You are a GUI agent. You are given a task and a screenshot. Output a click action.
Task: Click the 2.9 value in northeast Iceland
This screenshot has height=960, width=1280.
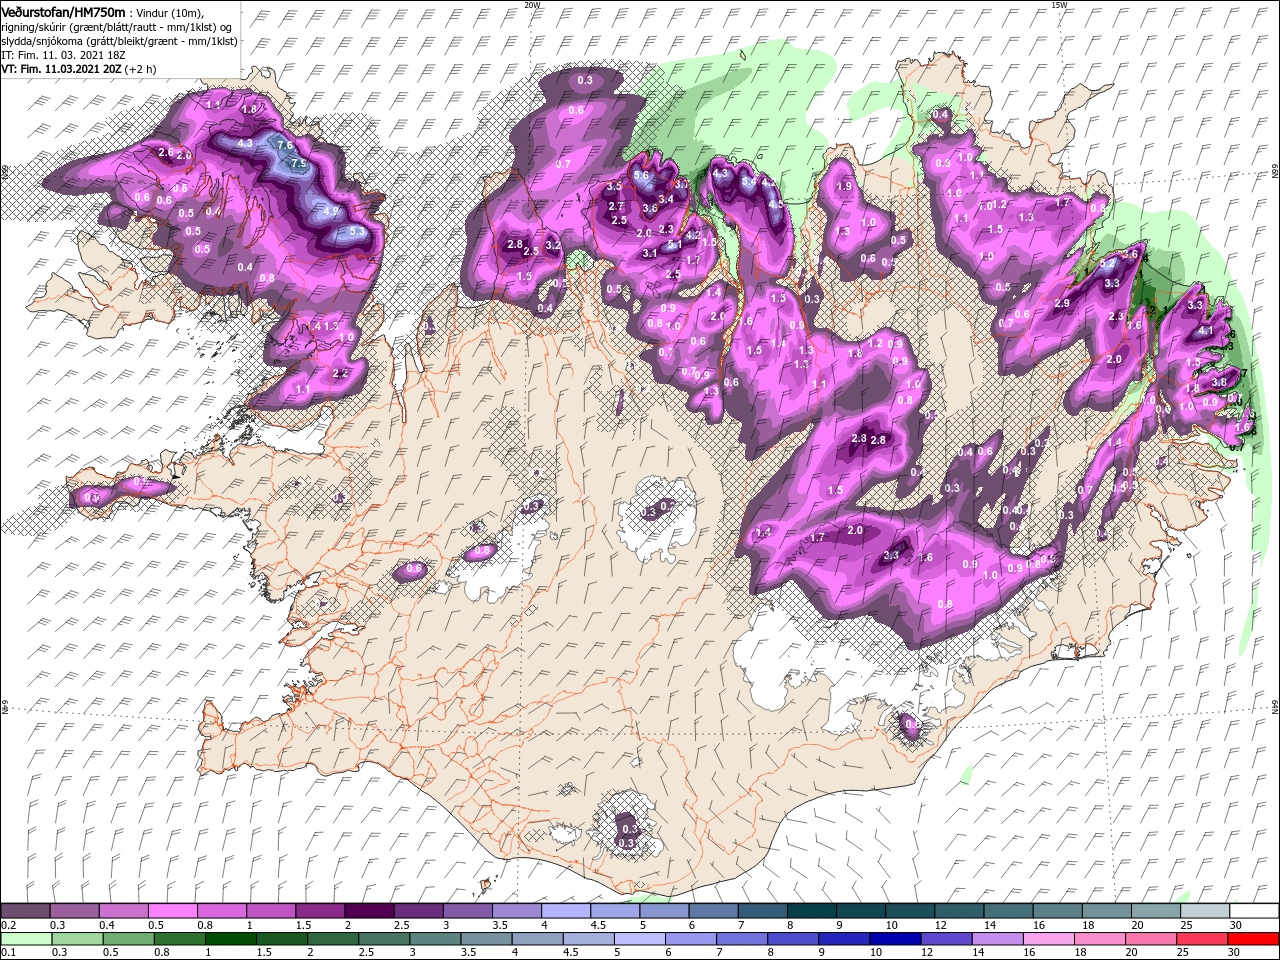(1062, 303)
